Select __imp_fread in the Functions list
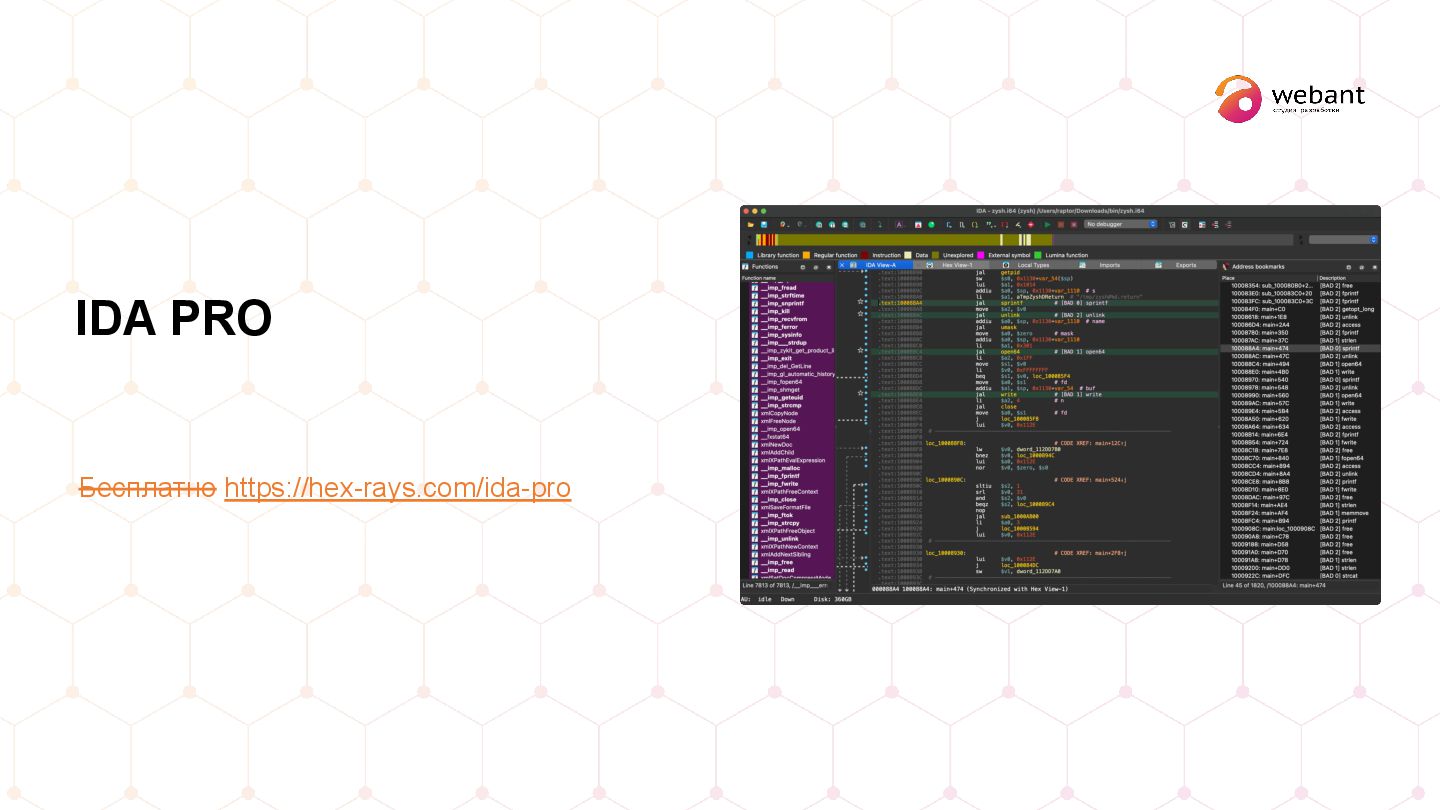Image resolution: width=1440 pixels, height=810 pixels. 792,288
